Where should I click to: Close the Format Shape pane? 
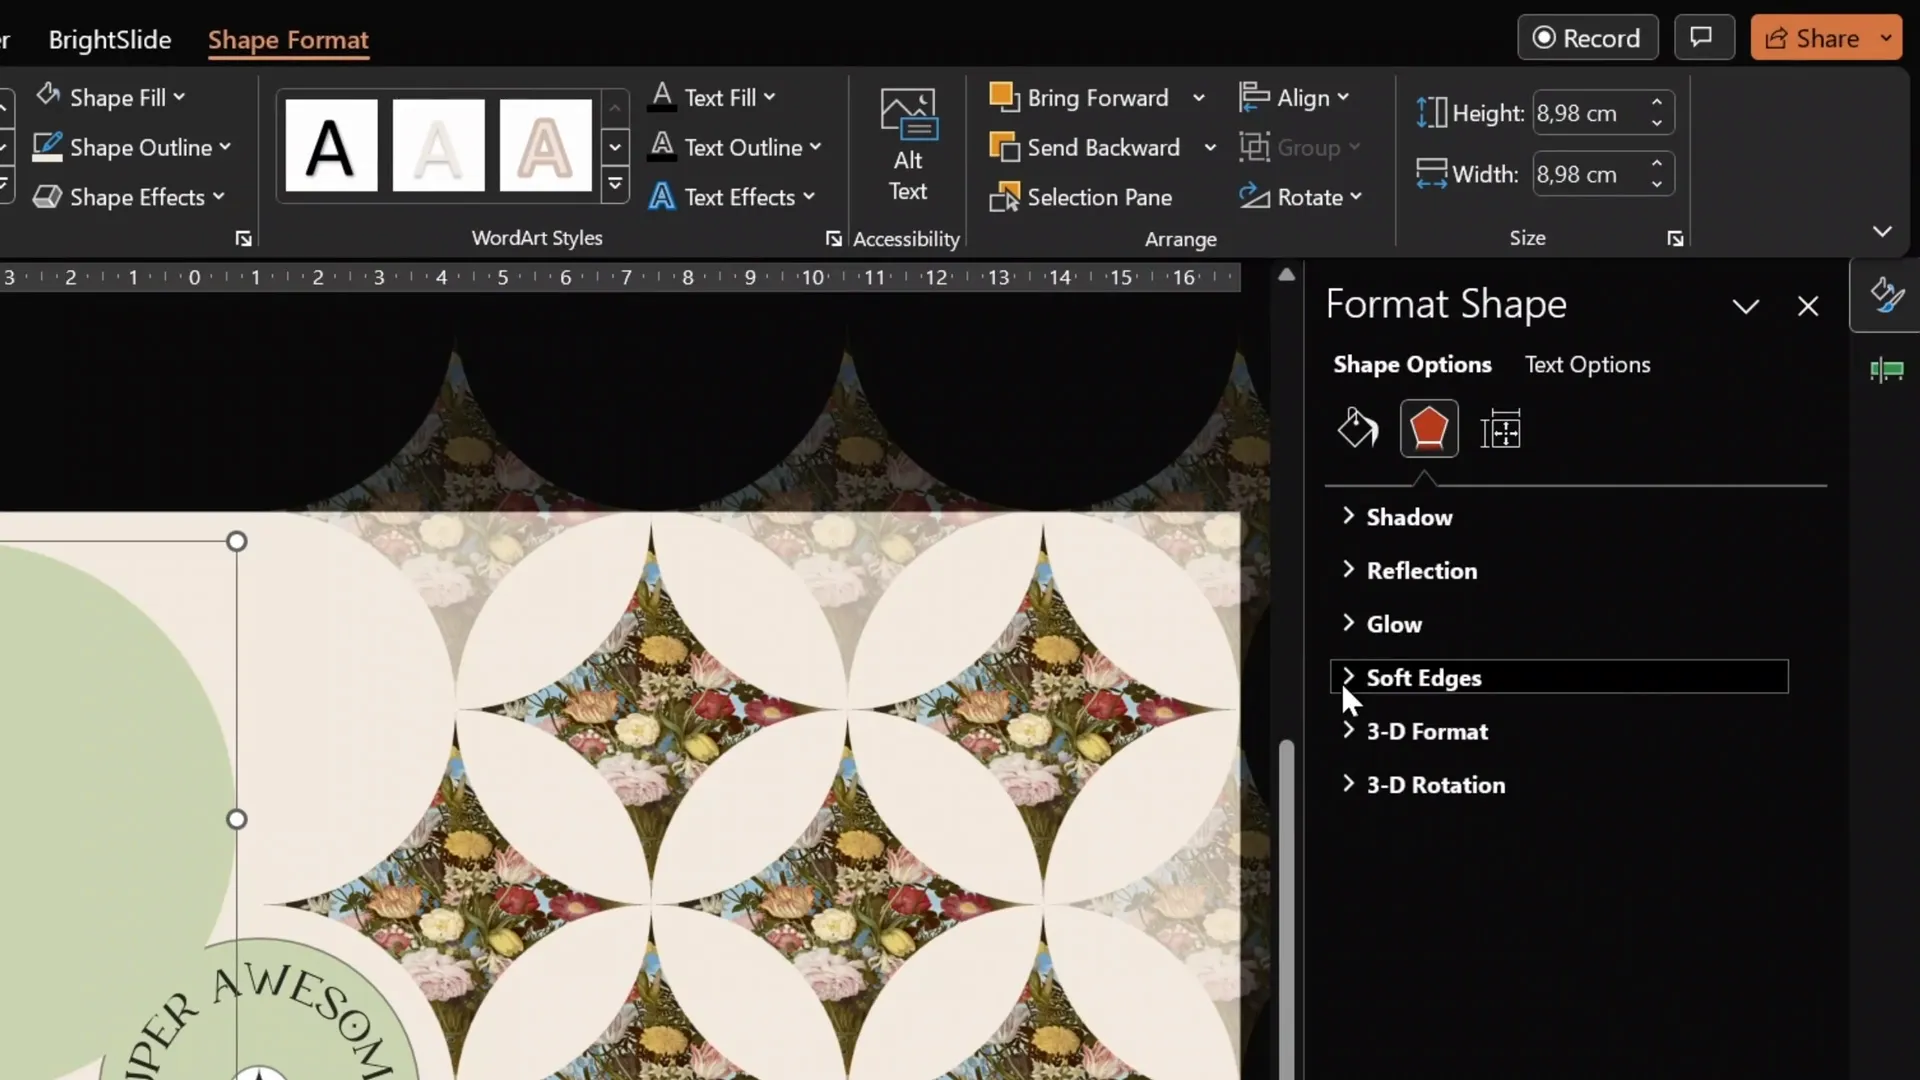[x=1808, y=306]
